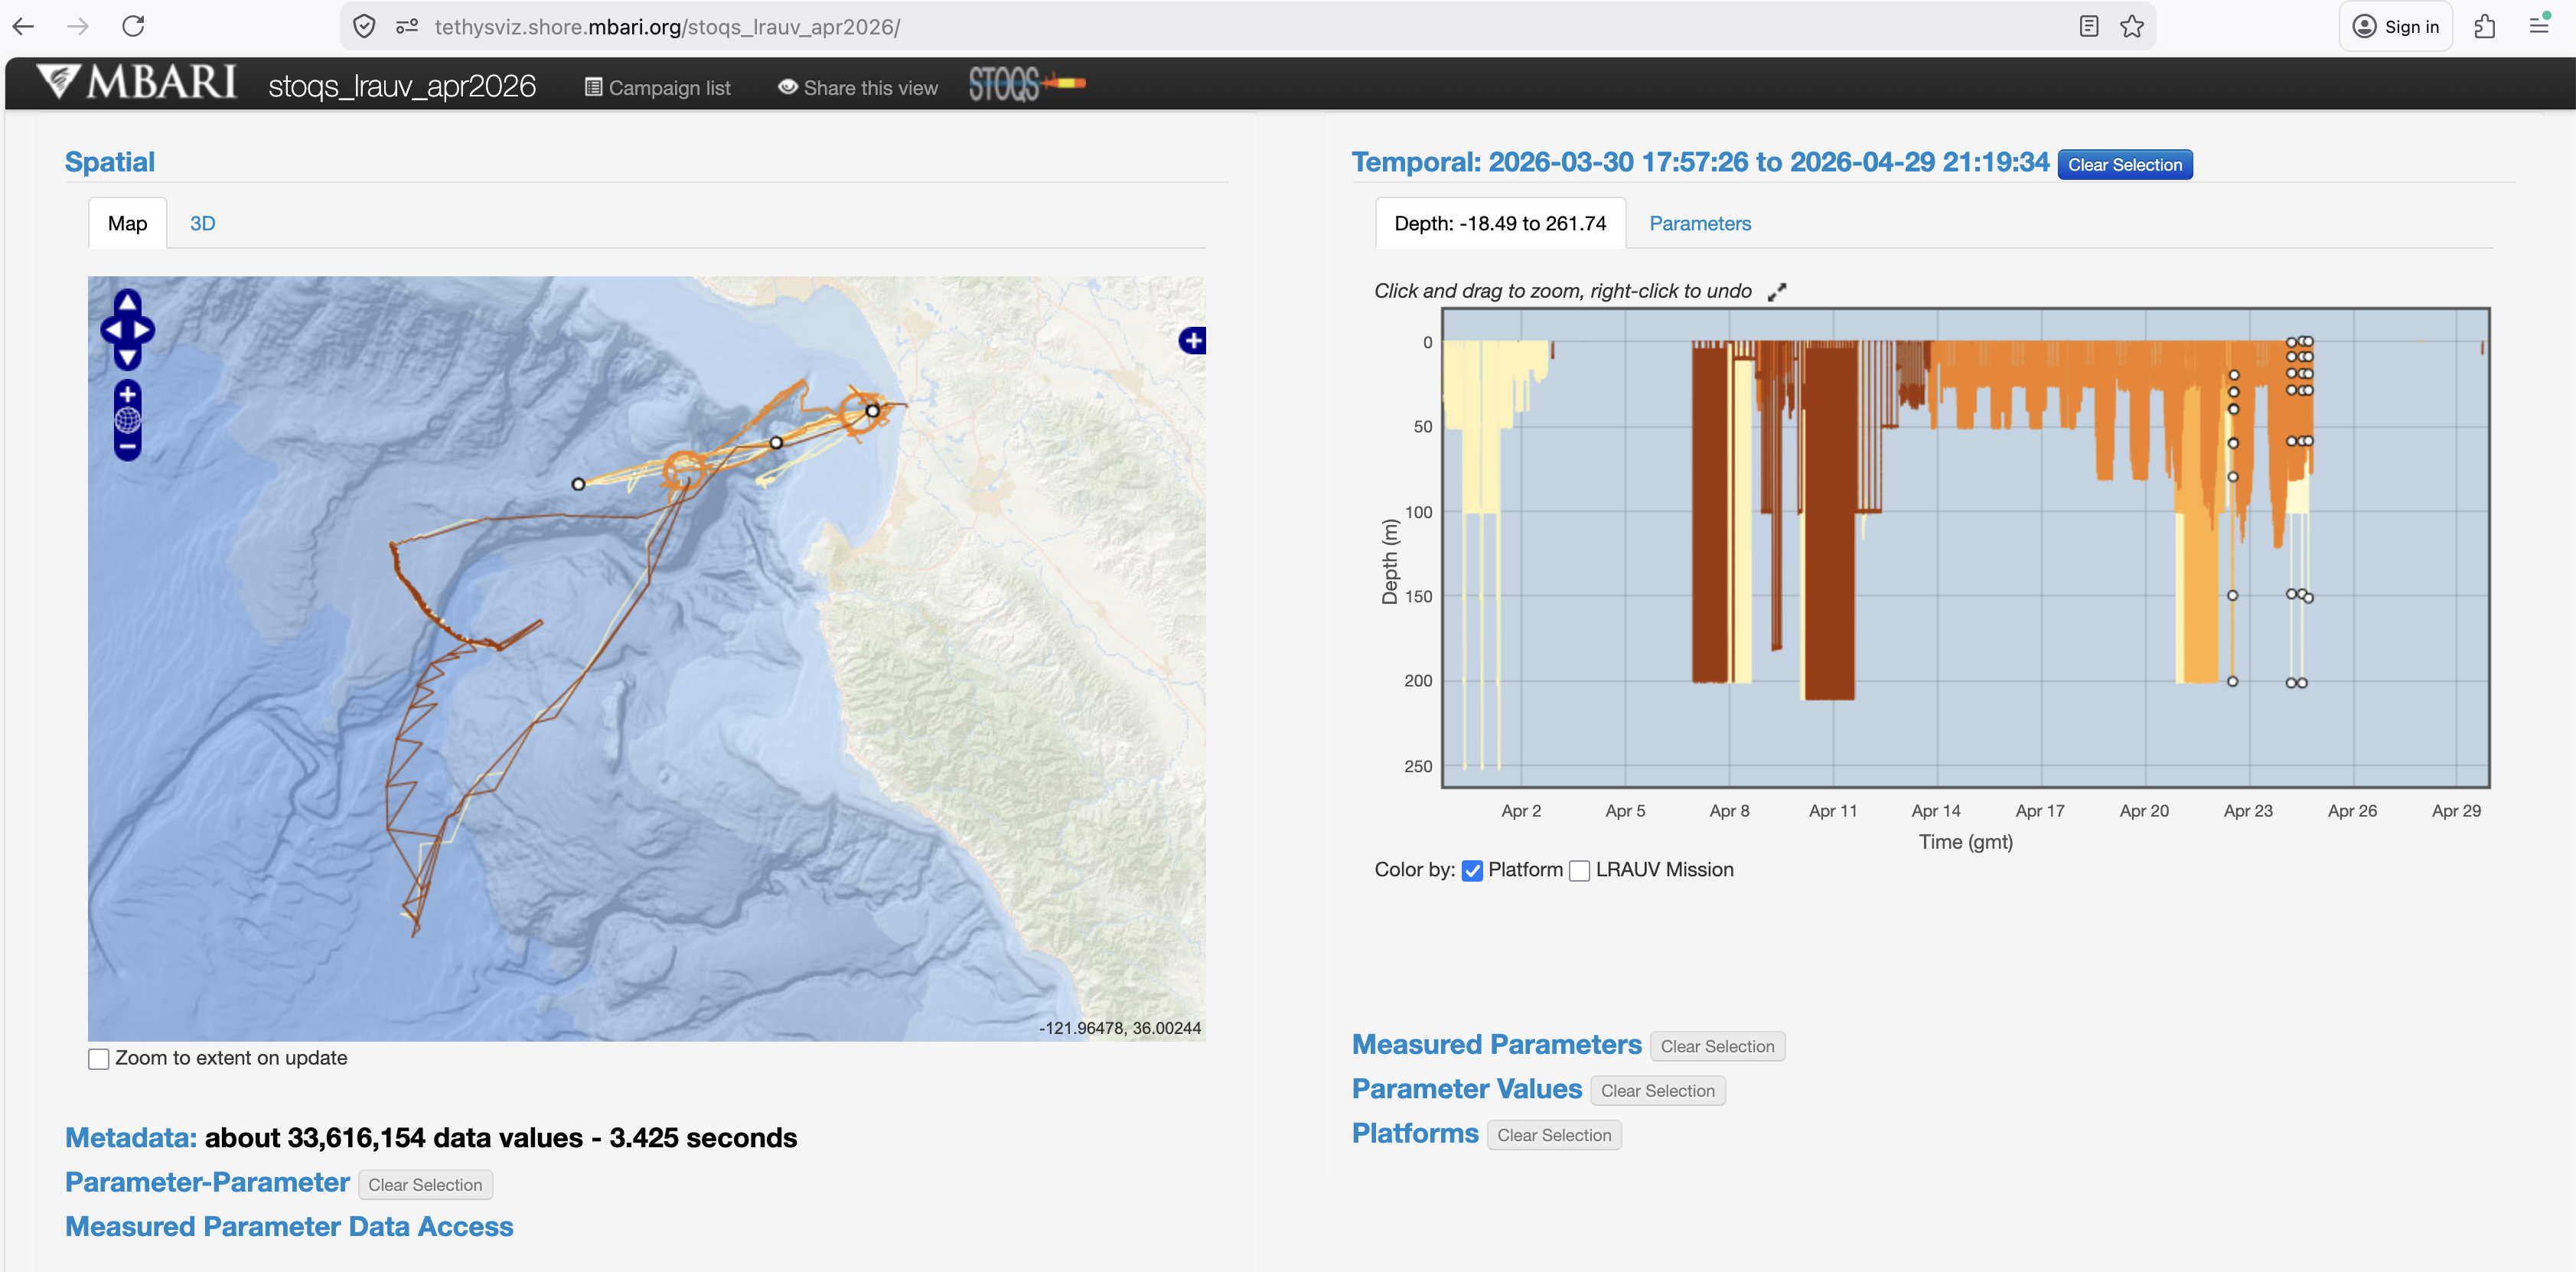Check Color by LRAUV Mission

point(1579,871)
